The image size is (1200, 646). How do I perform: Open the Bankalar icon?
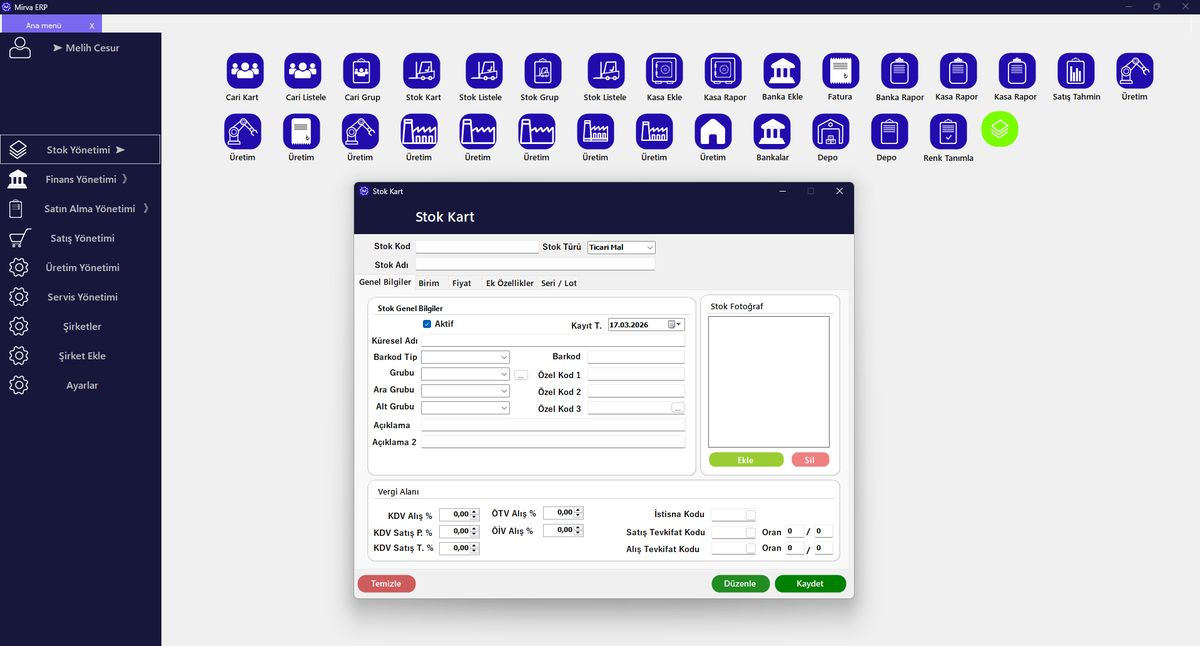click(772, 131)
